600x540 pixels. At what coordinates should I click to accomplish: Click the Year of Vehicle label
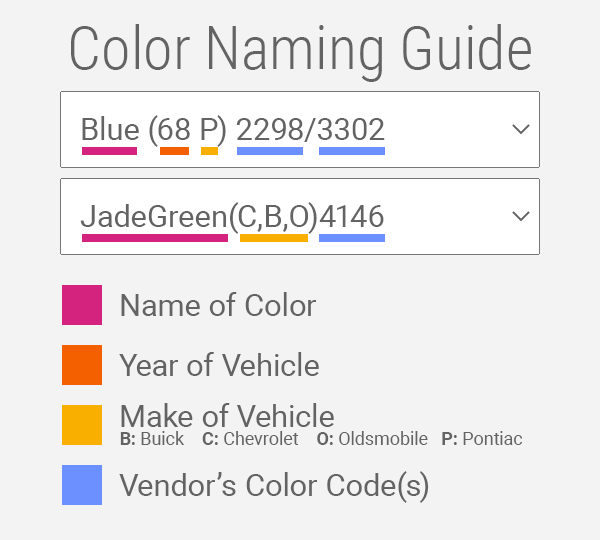coord(220,365)
